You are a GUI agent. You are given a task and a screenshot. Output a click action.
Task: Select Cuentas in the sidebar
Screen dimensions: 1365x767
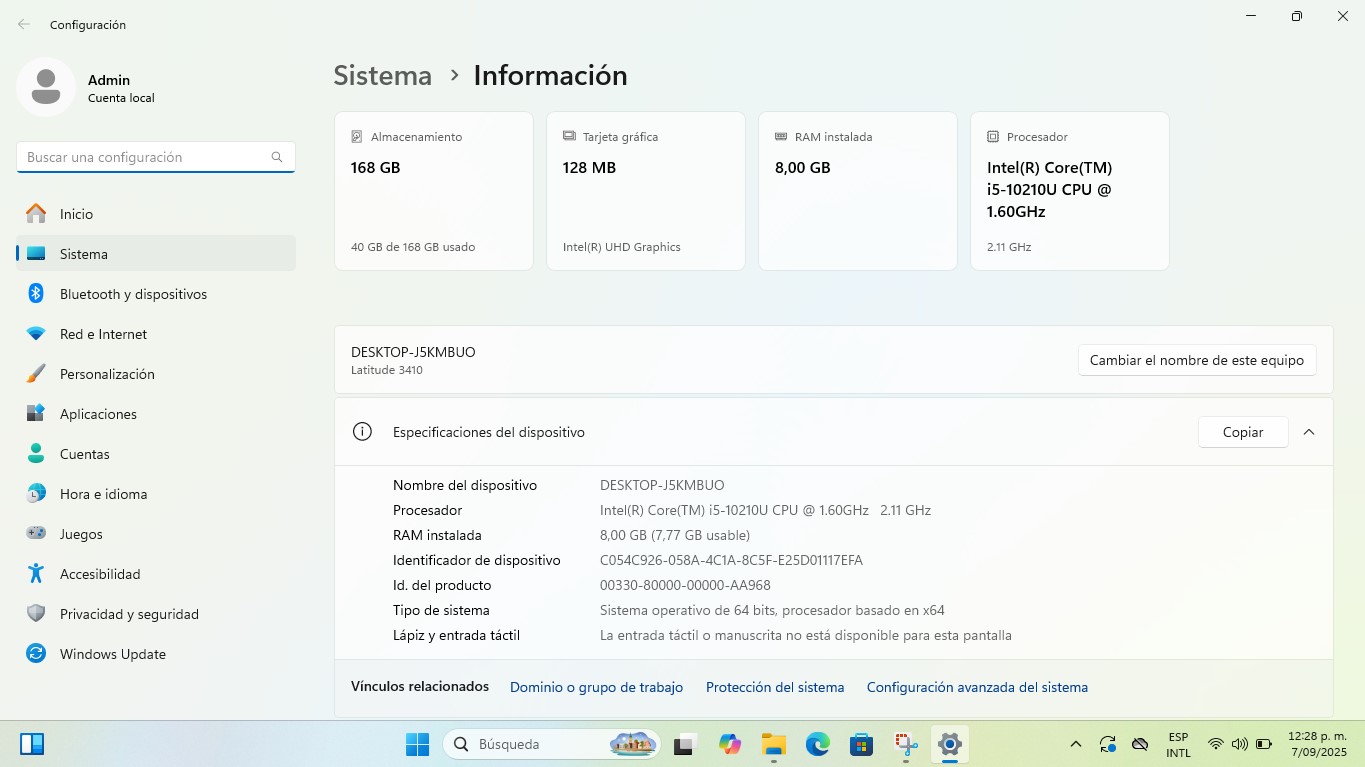point(85,454)
